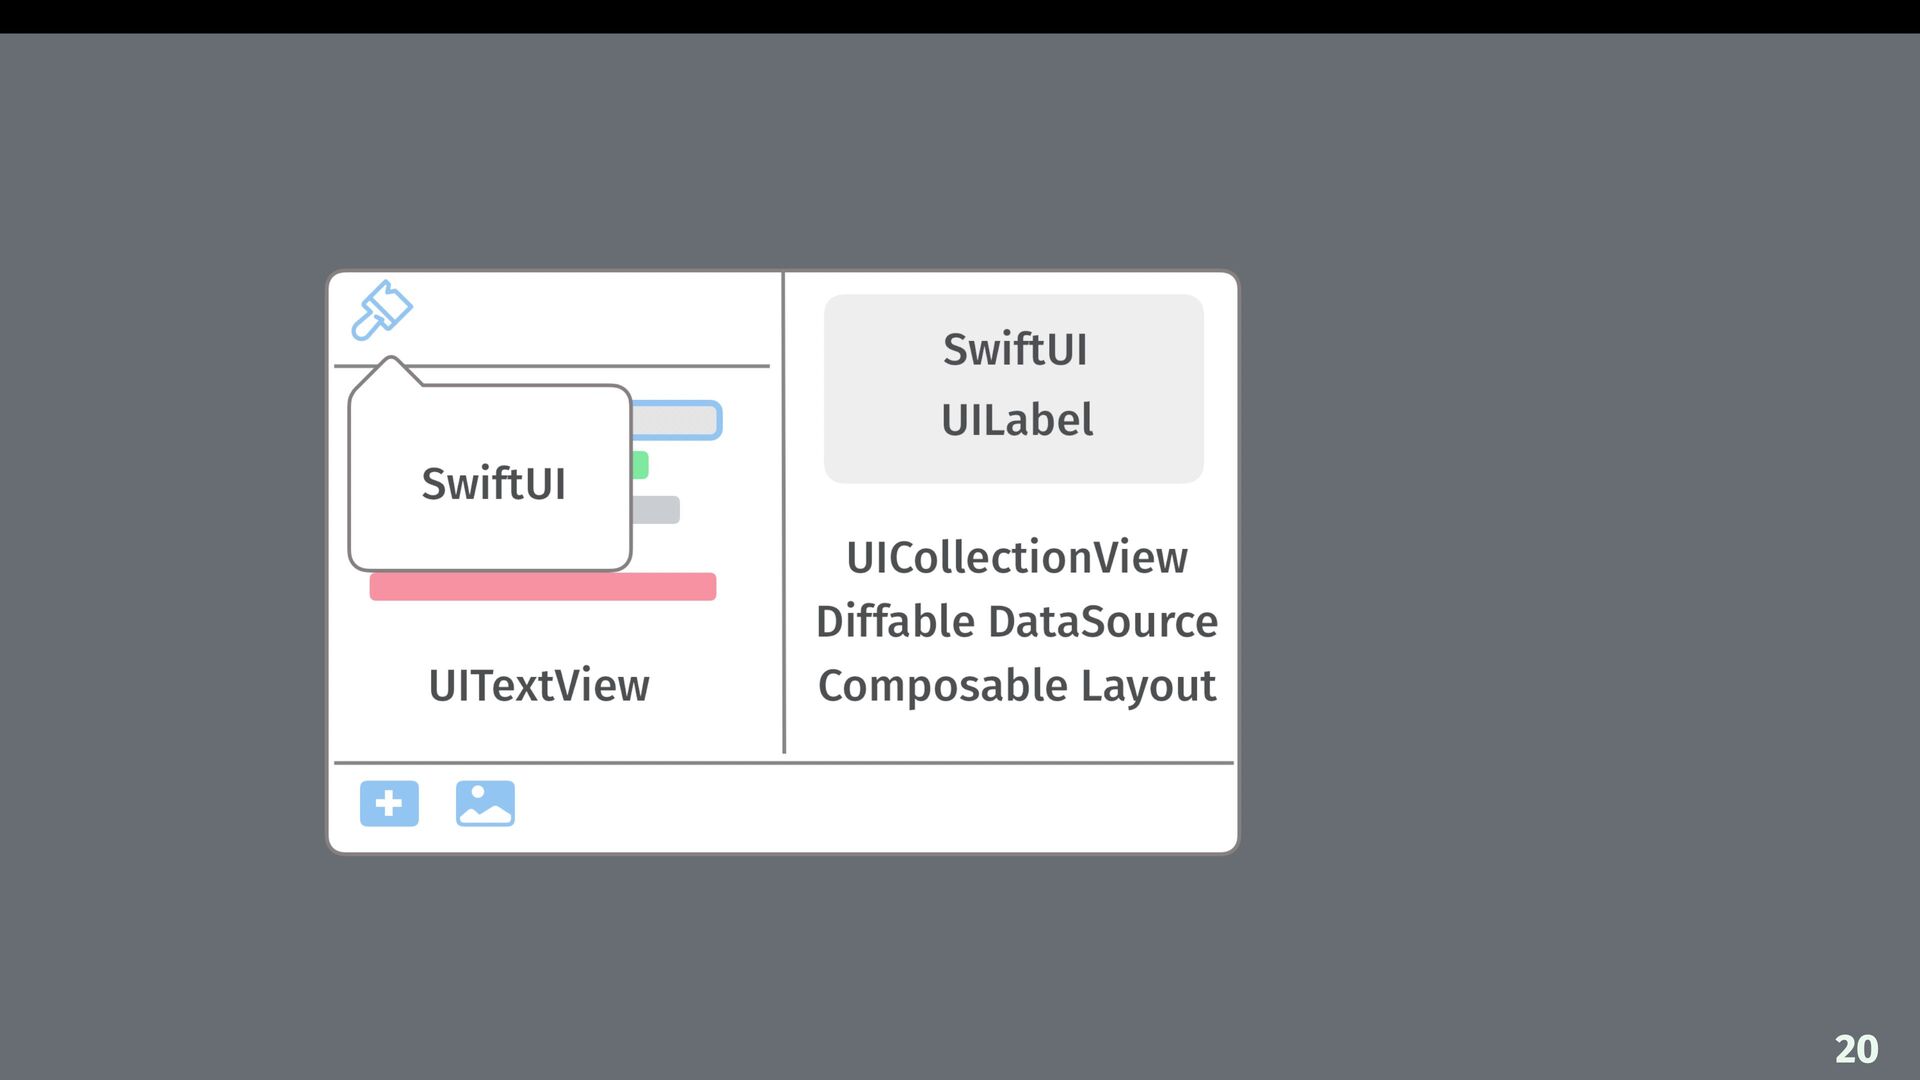1920x1080 pixels.
Task: Click the small green block
Action: point(640,465)
